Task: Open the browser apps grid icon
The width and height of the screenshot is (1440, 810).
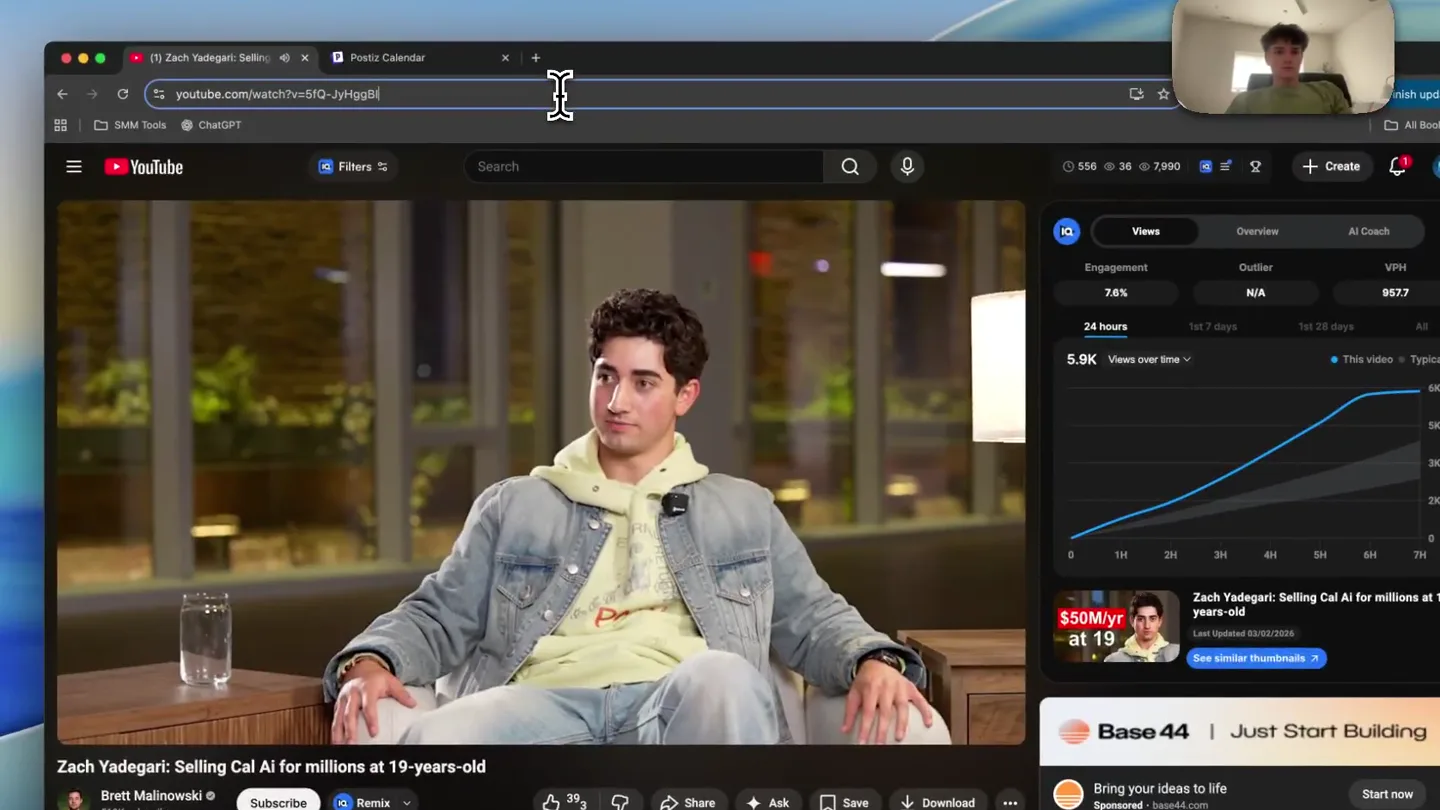Action: [61, 125]
